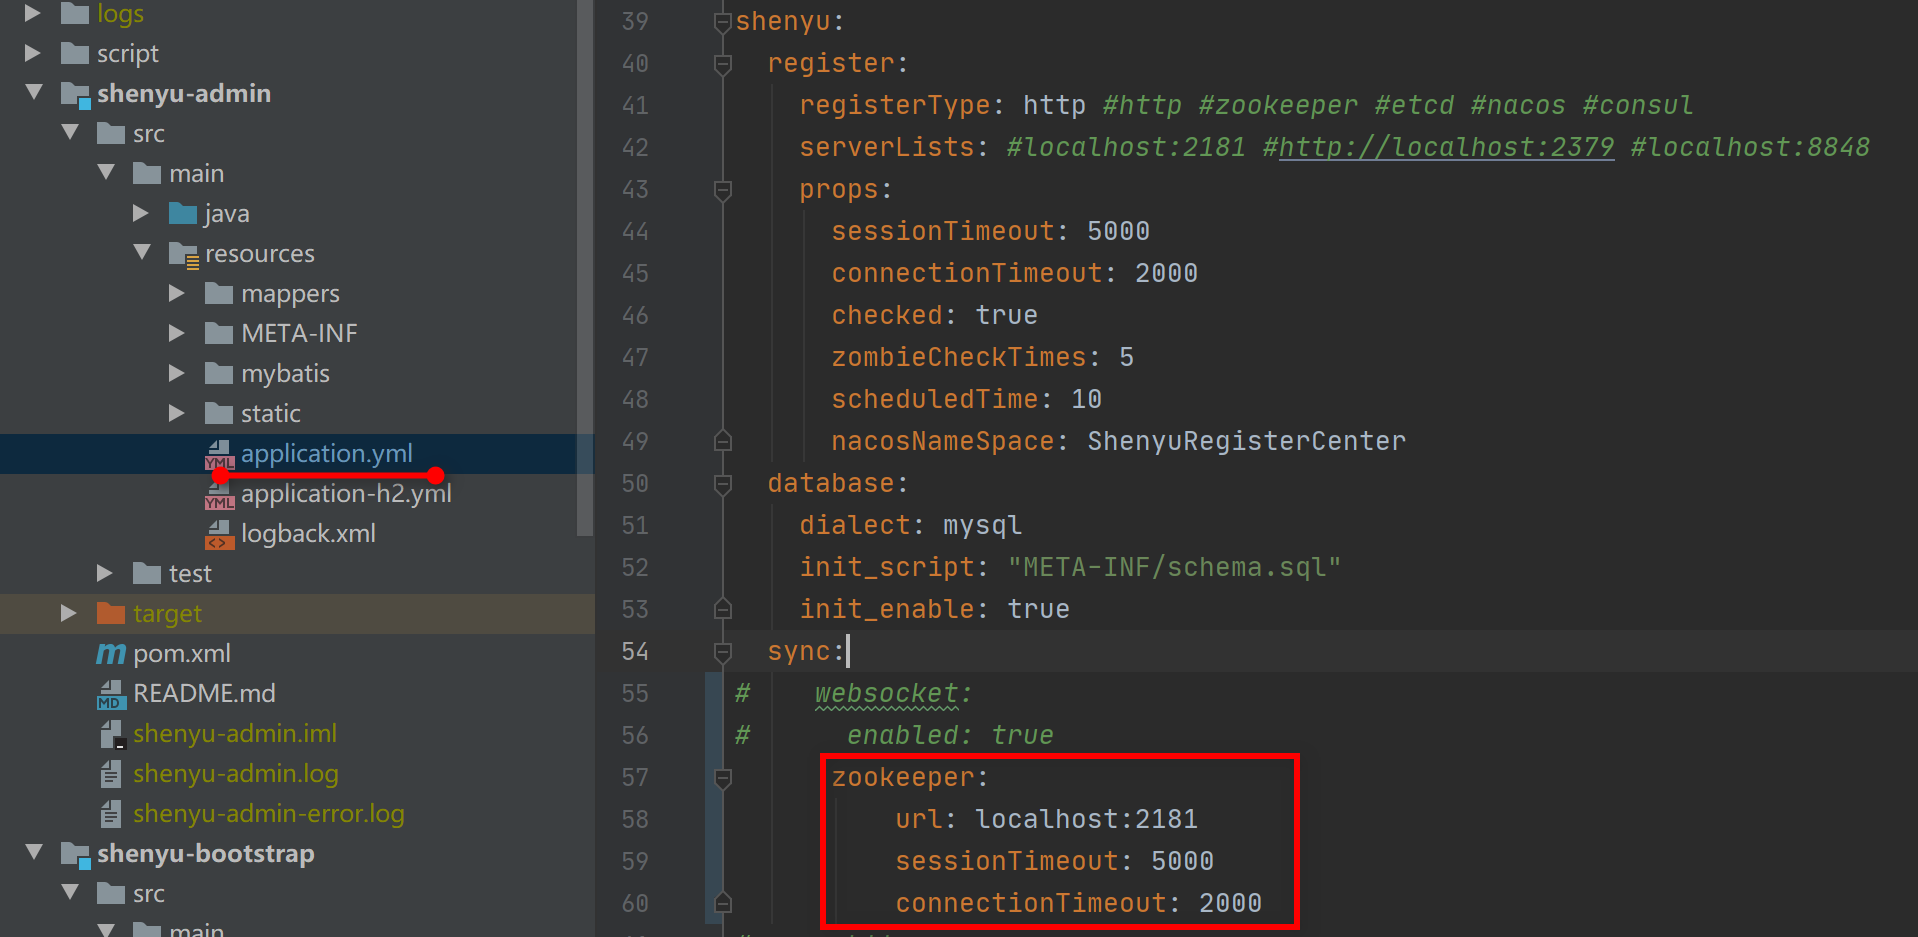Fold the shenyu block at line 39

pyautogui.click(x=723, y=22)
